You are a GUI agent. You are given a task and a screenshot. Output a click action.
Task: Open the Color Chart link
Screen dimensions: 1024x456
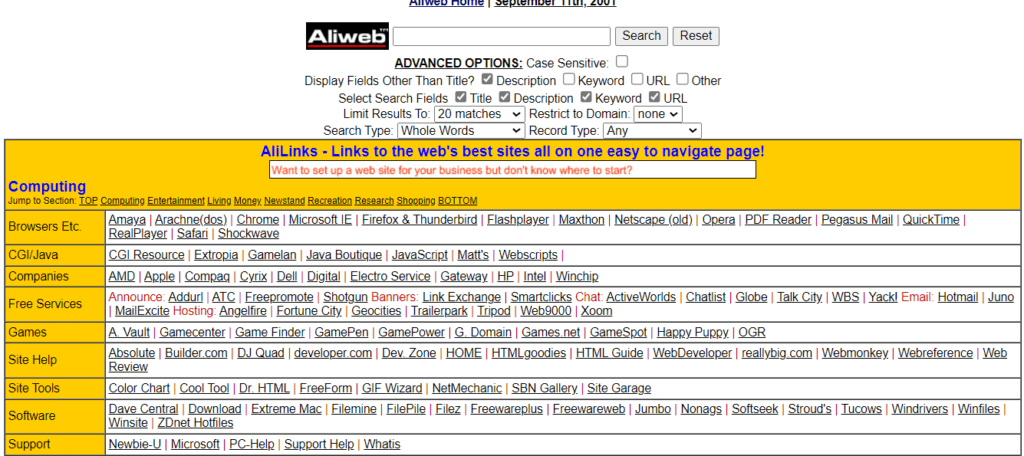pos(139,389)
